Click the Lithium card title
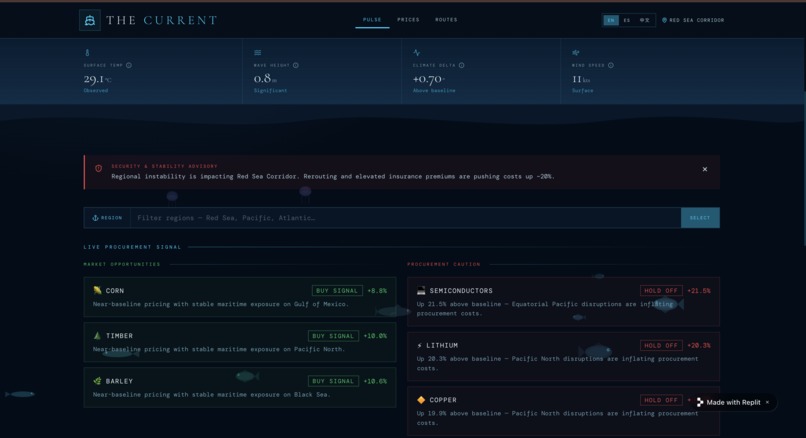Viewport: 806px width, 438px height. point(442,345)
